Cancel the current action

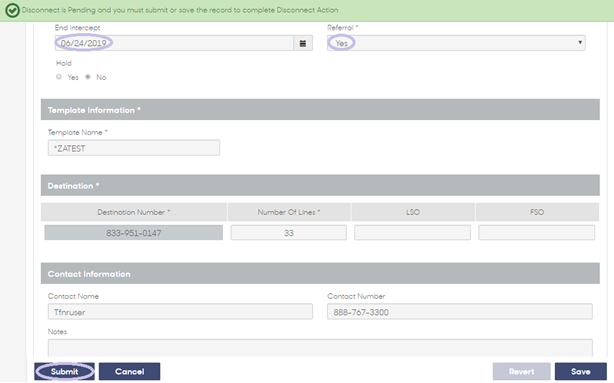click(x=129, y=371)
